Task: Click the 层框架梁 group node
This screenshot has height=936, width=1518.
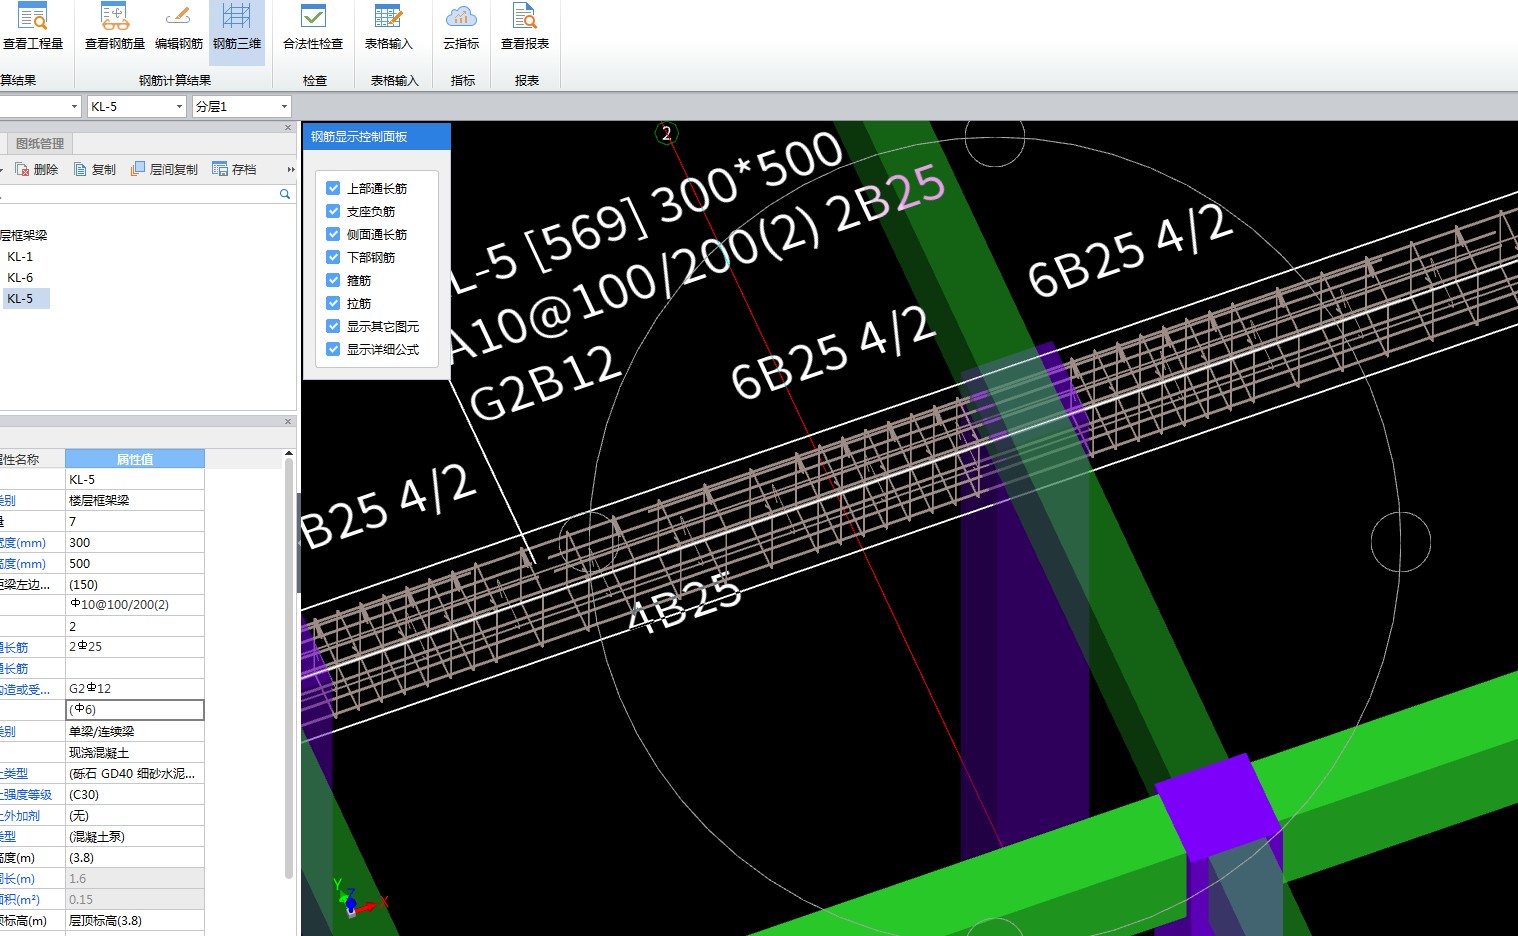Action: (24, 235)
